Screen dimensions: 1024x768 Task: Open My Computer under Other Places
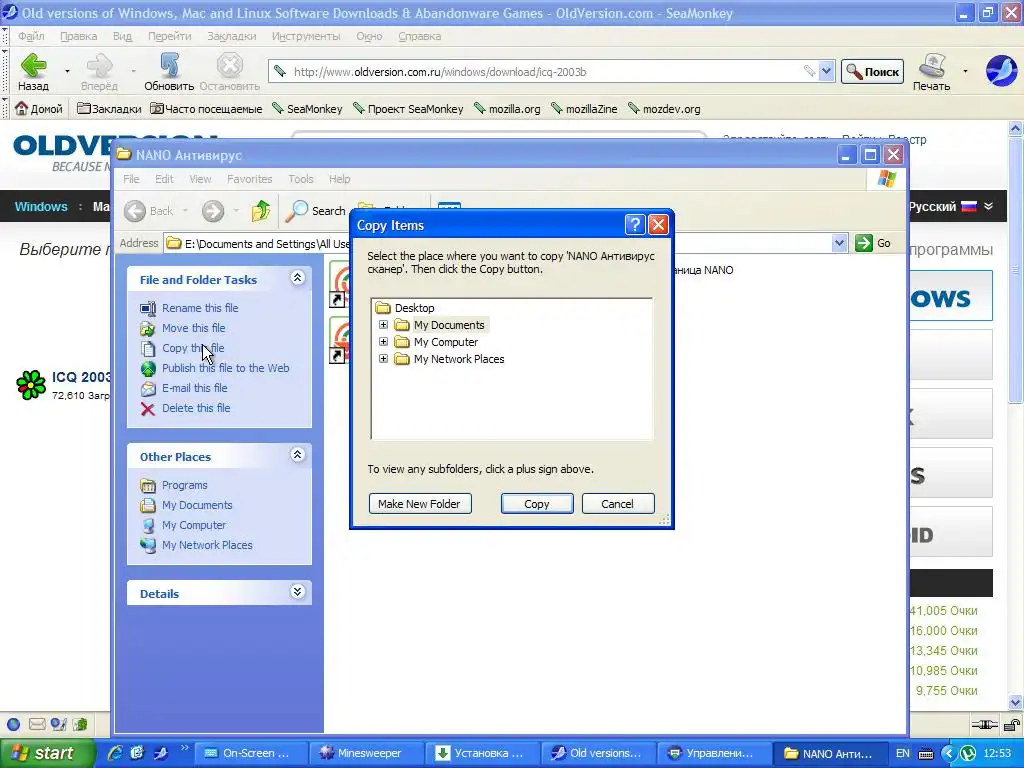pos(194,525)
